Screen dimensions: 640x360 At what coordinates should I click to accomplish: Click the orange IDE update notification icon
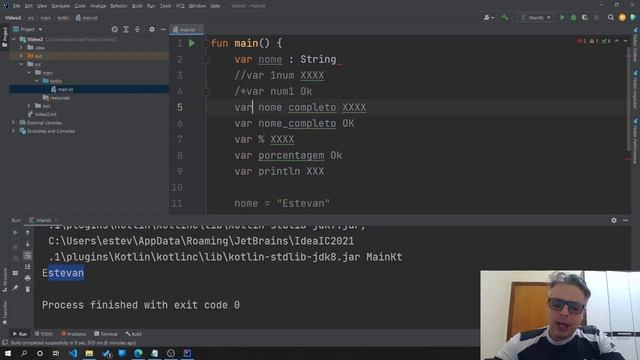click(x=622, y=18)
